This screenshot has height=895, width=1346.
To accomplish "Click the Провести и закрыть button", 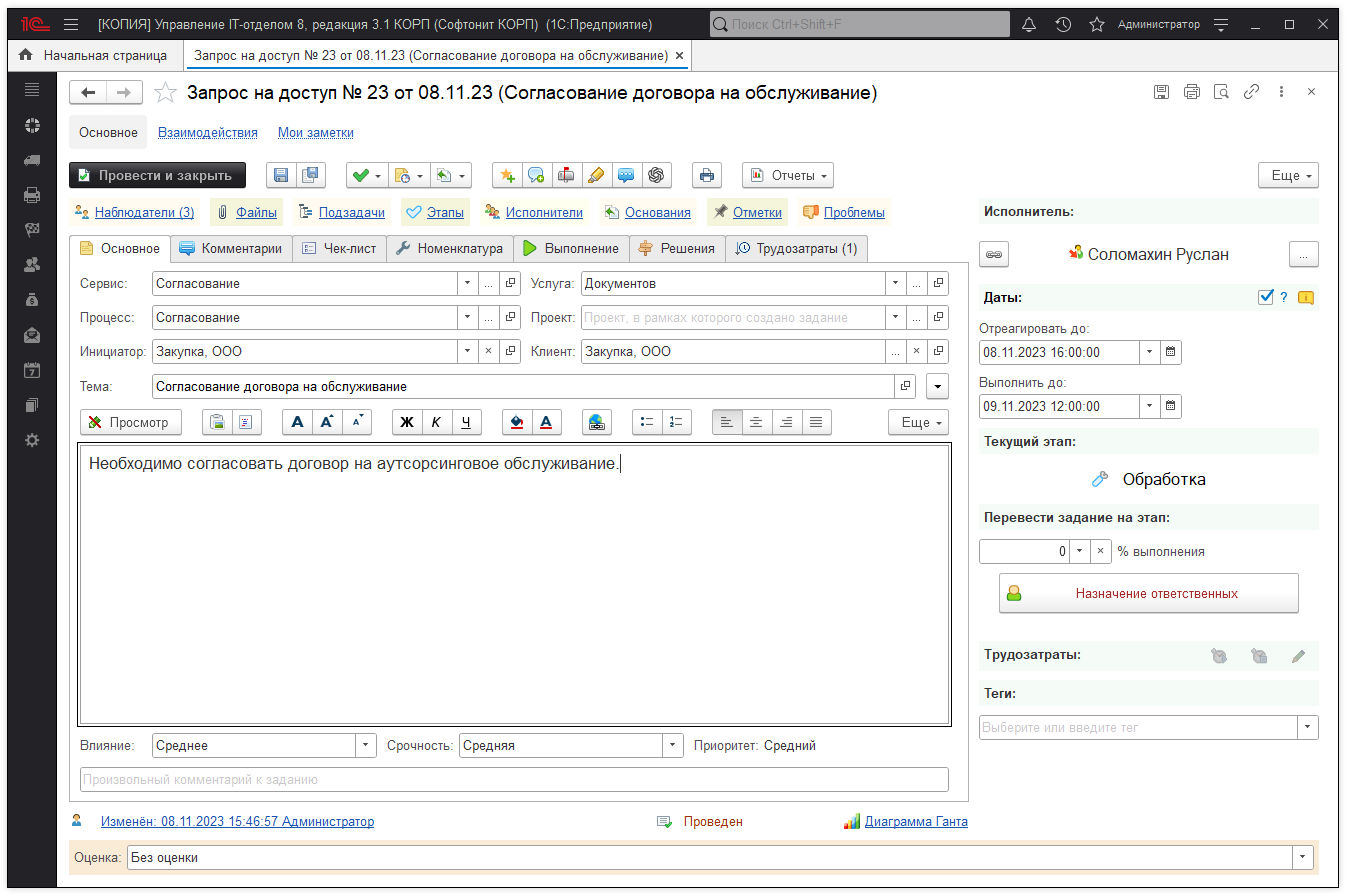I will tap(157, 175).
